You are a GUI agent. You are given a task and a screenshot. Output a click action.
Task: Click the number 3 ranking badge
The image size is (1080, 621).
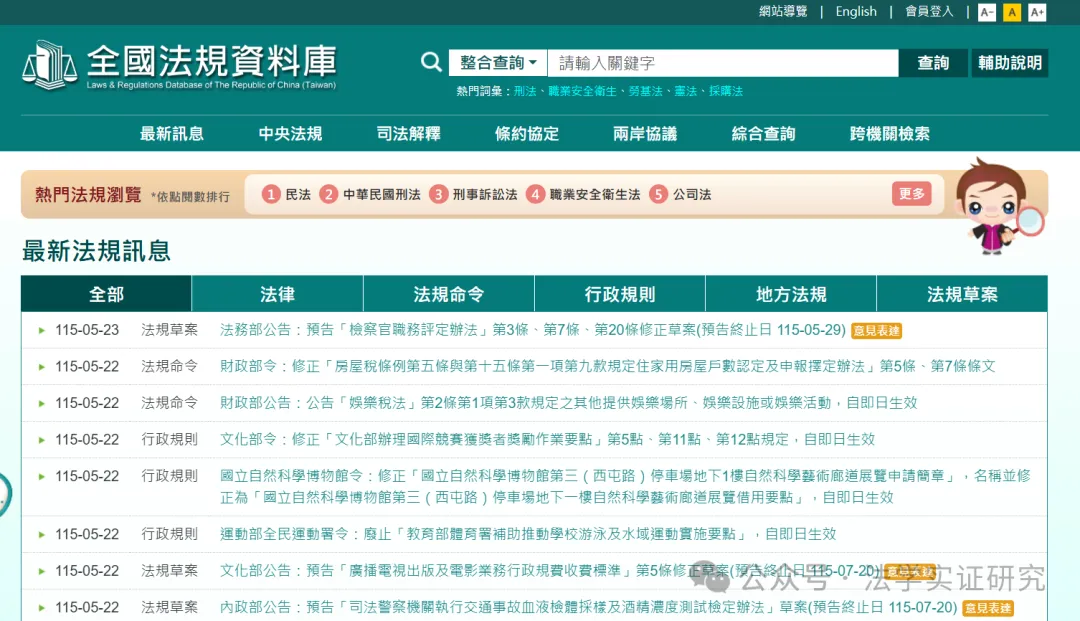[438, 194]
